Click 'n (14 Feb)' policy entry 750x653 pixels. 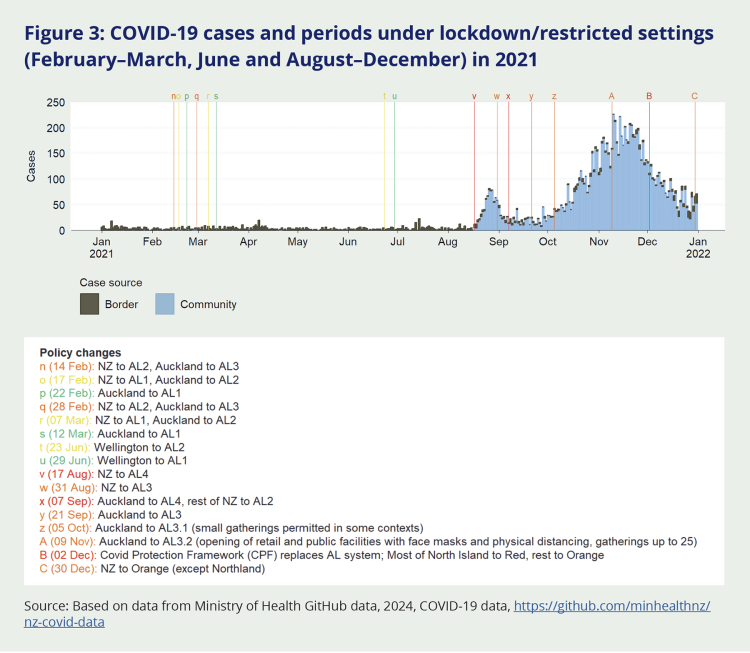139,366
